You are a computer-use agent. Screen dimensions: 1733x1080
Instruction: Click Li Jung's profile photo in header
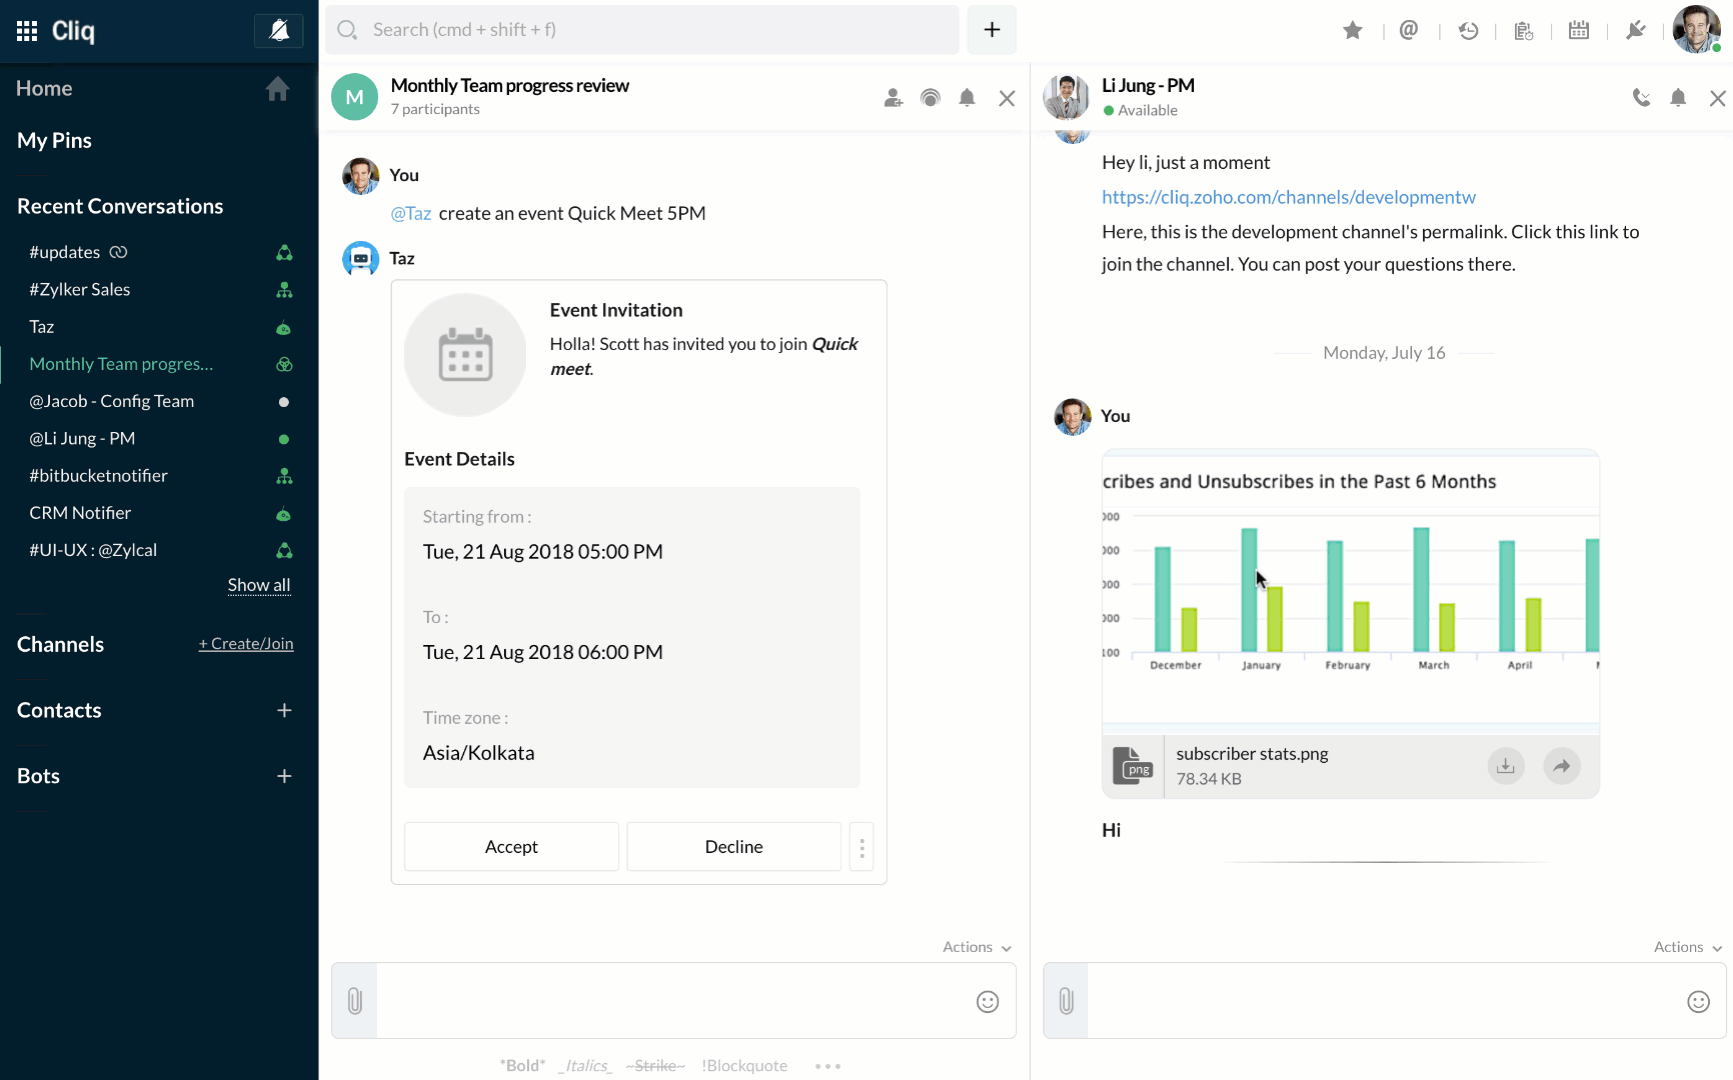click(x=1066, y=97)
